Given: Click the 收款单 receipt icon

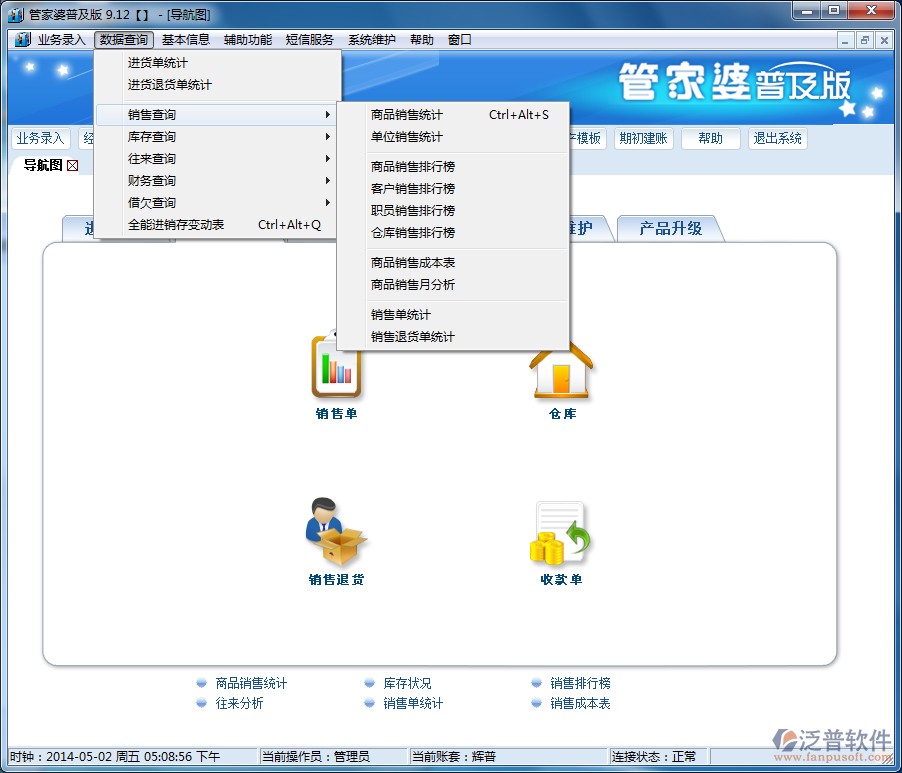Looking at the screenshot, I should tap(561, 533).
